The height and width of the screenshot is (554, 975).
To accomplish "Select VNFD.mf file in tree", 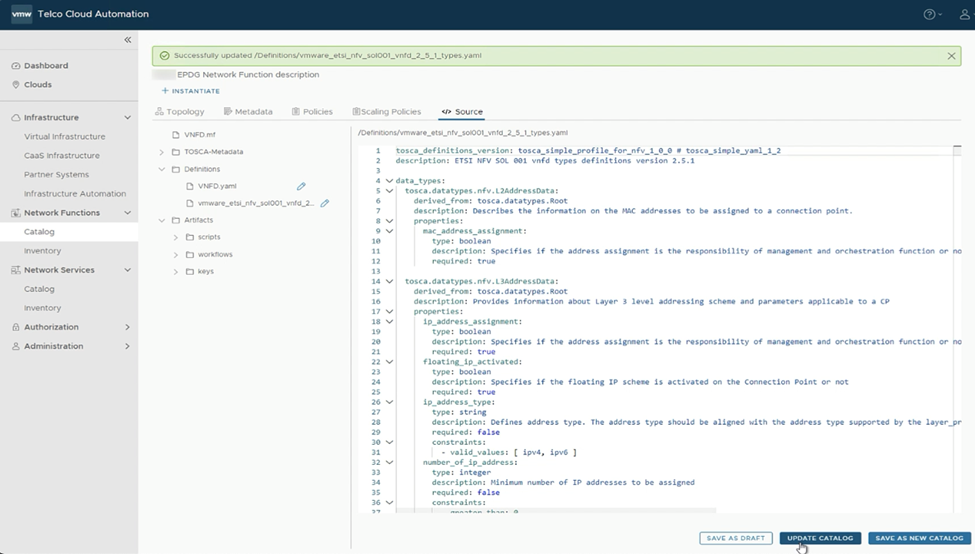I will pyautogui.click(x=201, y=134).
